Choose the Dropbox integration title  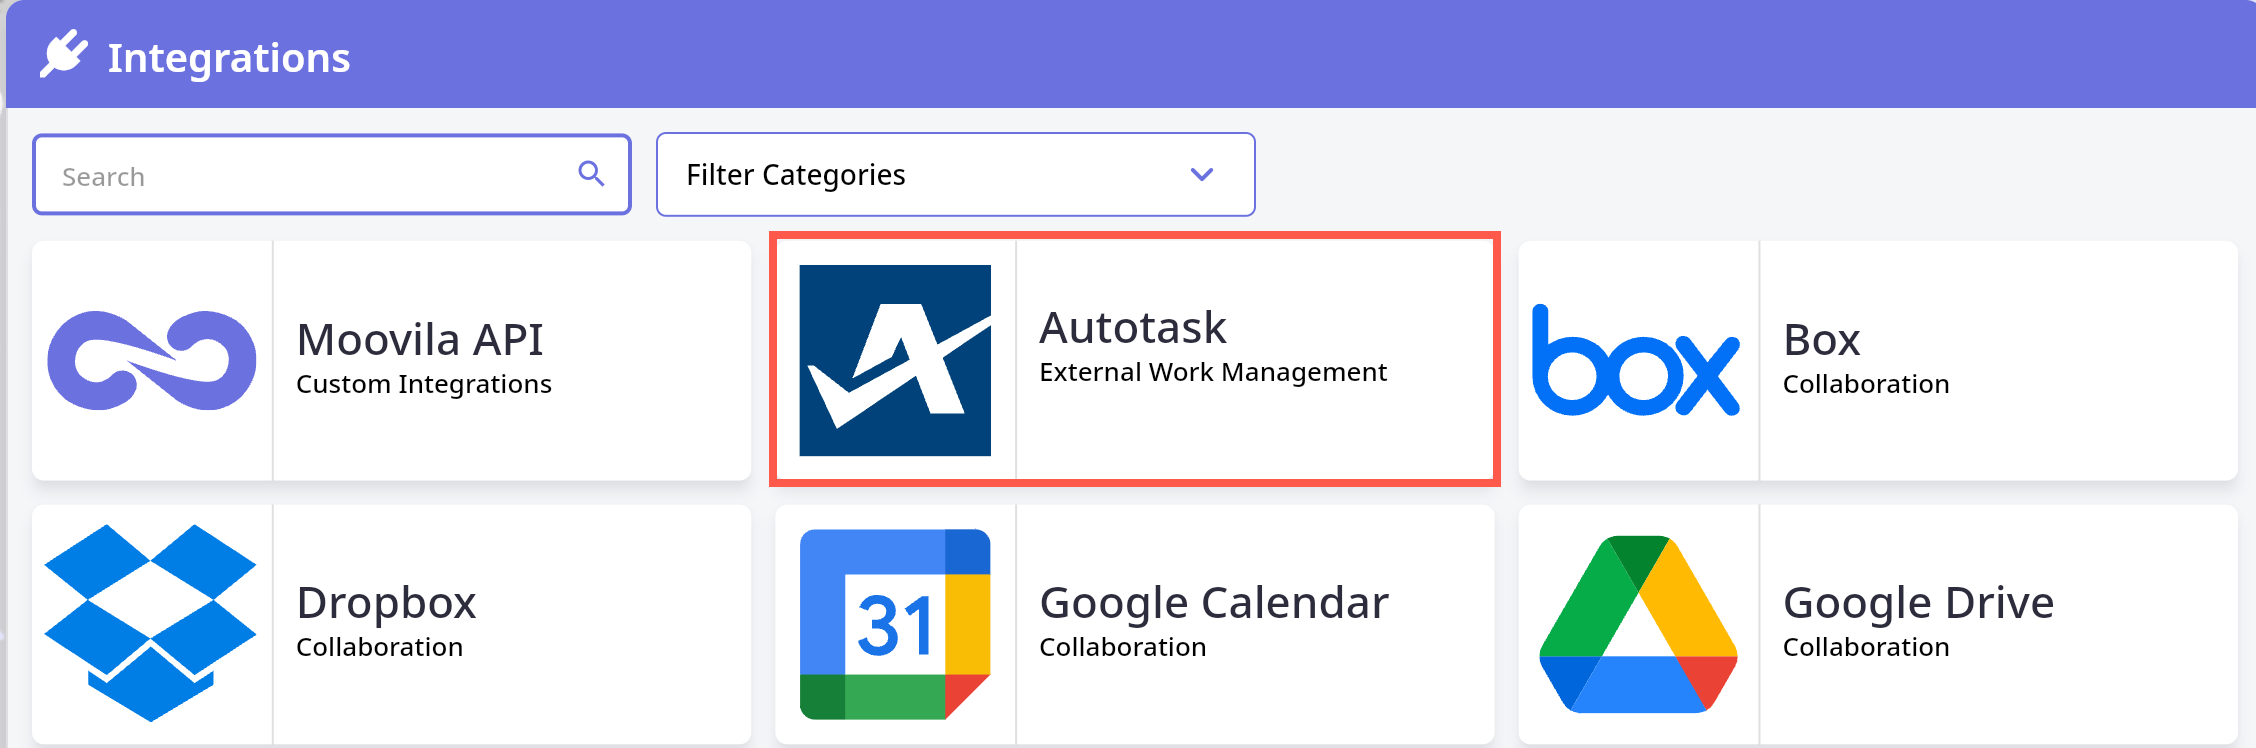click(386, 603)
